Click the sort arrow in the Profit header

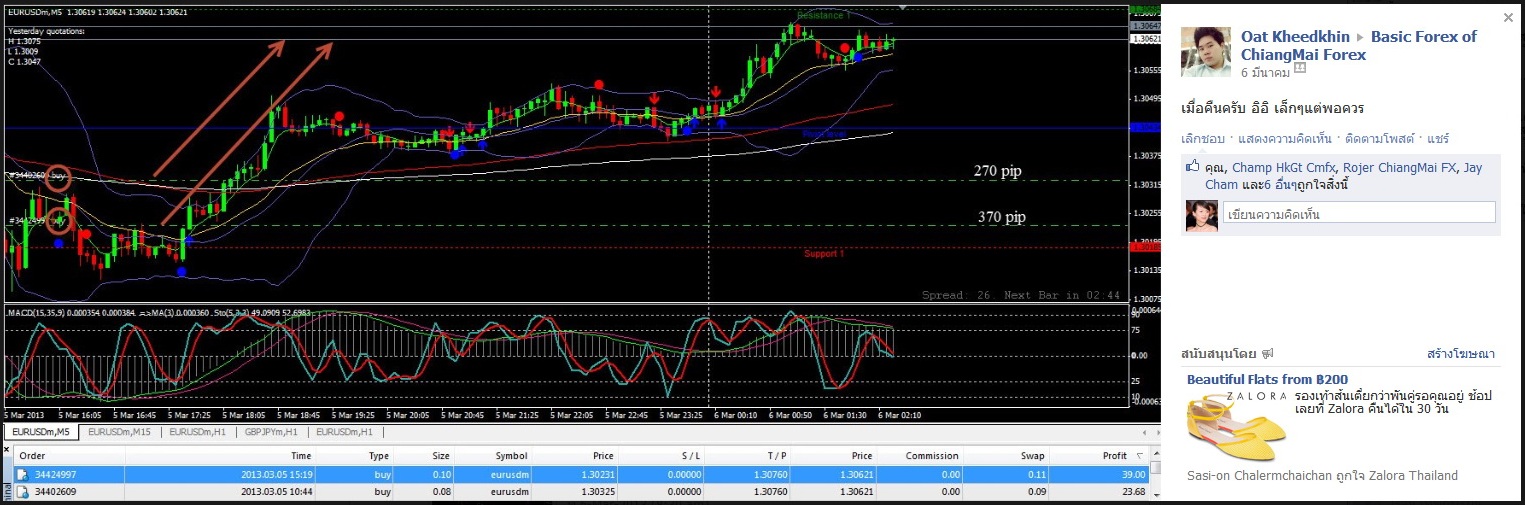(x=1140, y=456)
